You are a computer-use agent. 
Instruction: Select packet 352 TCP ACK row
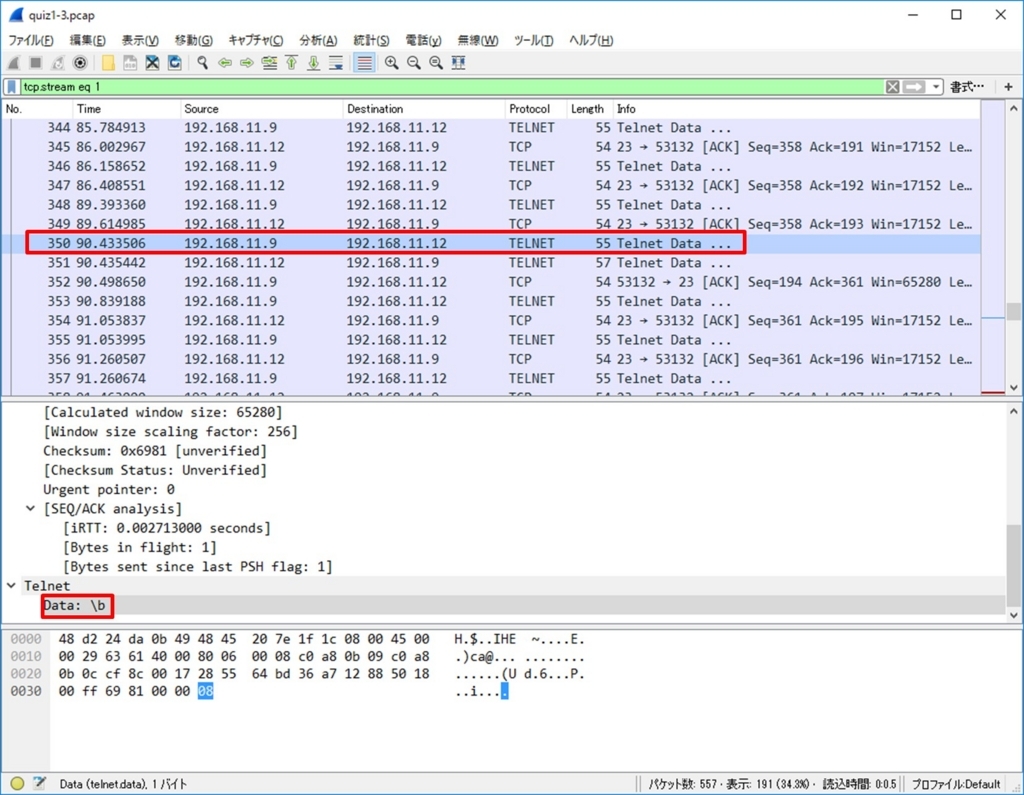click(490, 282)
